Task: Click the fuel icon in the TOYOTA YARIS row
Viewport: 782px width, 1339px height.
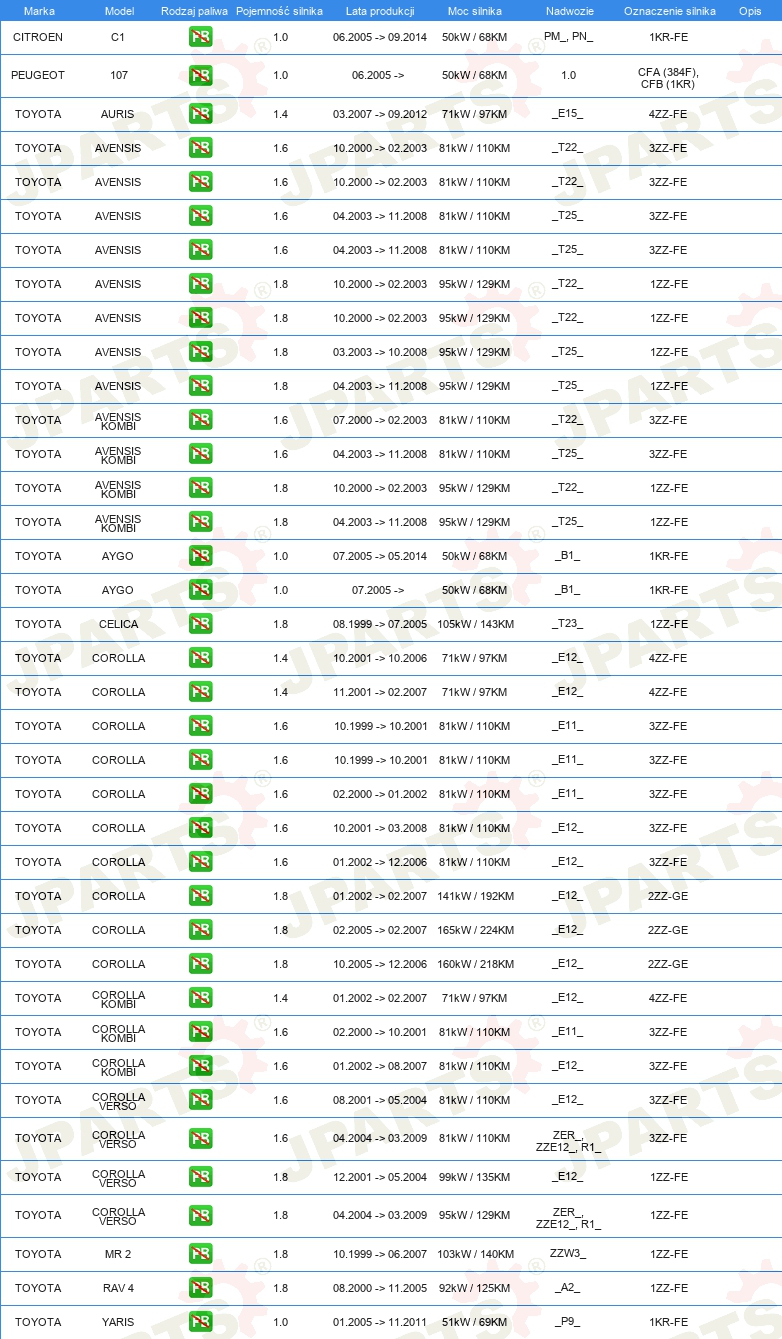Action: [x=200, y=1322]
